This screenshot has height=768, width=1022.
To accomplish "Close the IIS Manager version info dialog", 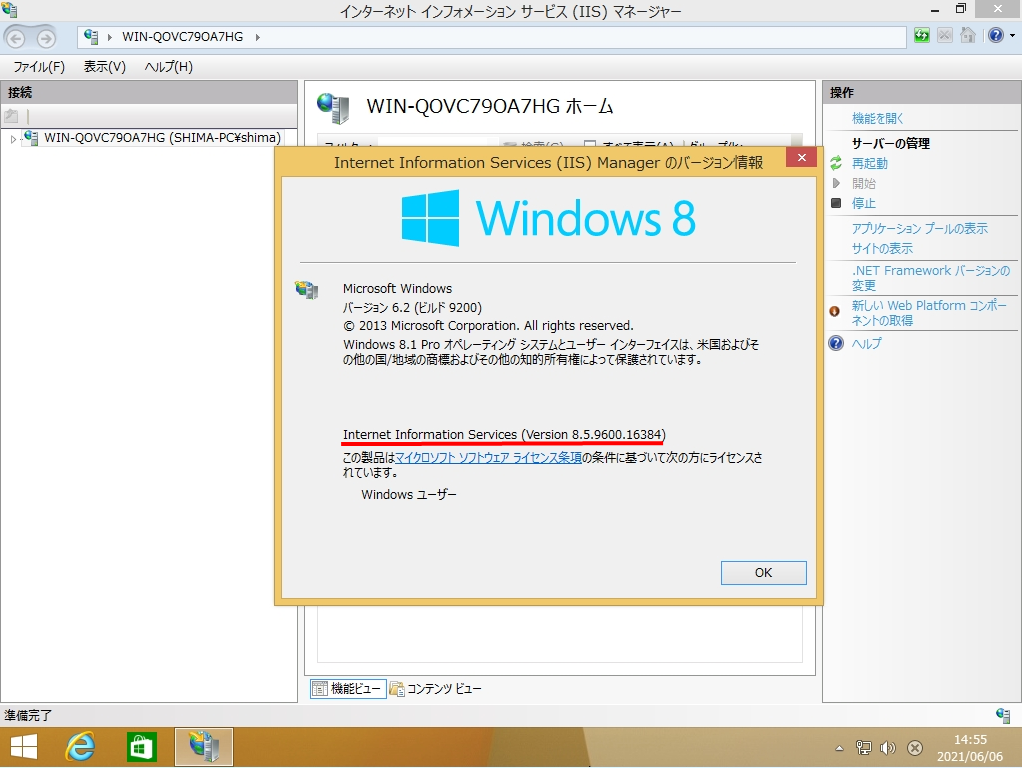I will click(802, 158).
